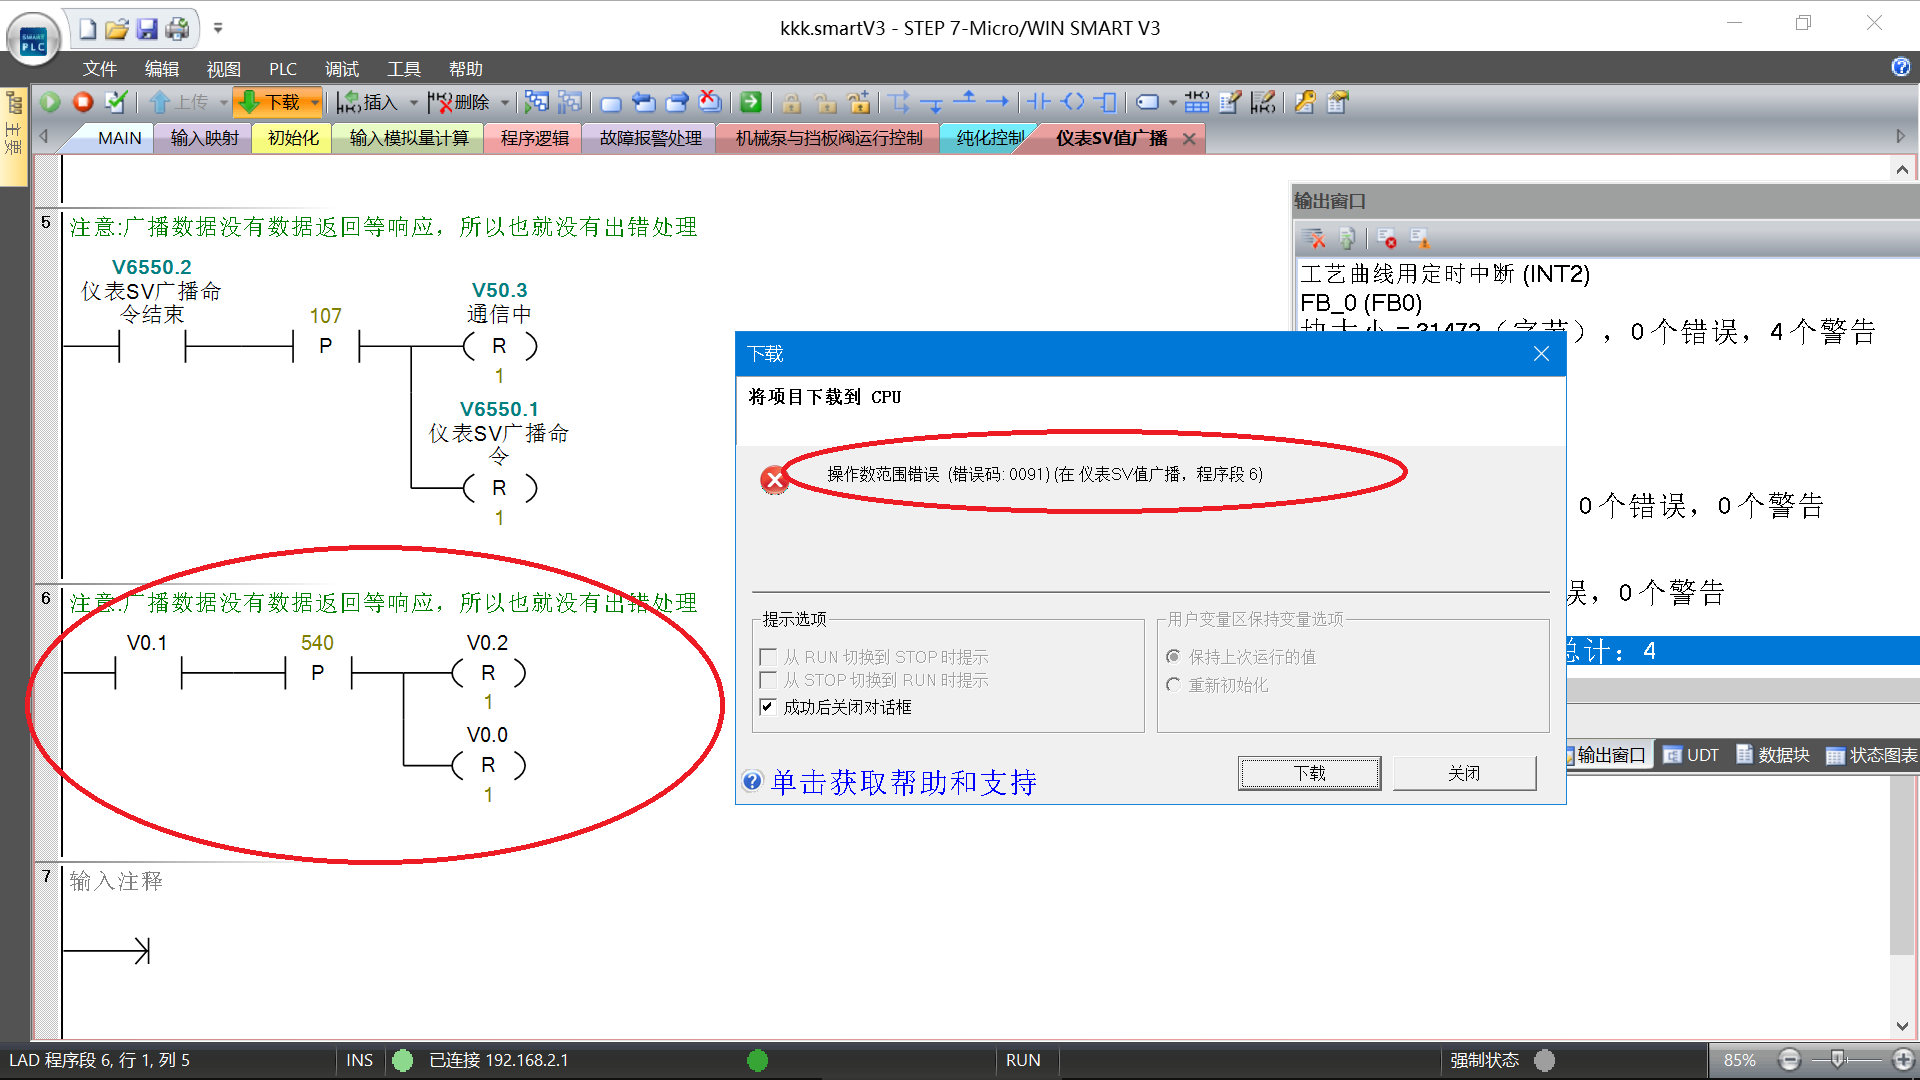Click the red STOP PLC icon
This screenshot has width=1920, height=1080.
pos(83,102)
